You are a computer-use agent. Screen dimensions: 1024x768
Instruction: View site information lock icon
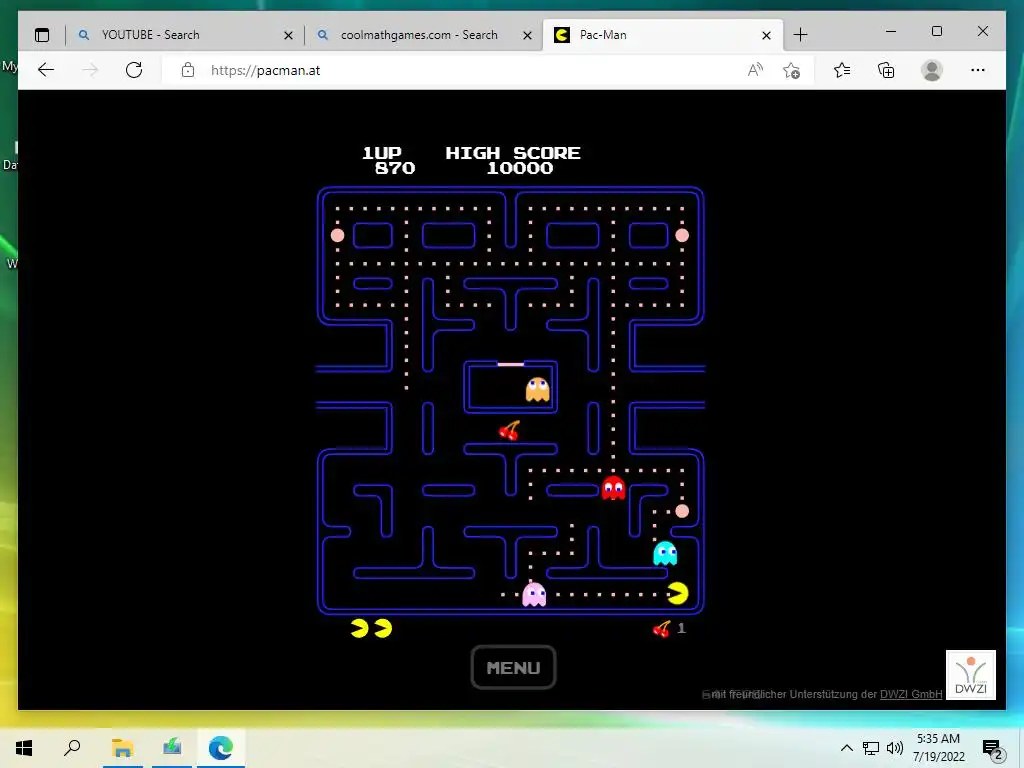pos(187,71)
